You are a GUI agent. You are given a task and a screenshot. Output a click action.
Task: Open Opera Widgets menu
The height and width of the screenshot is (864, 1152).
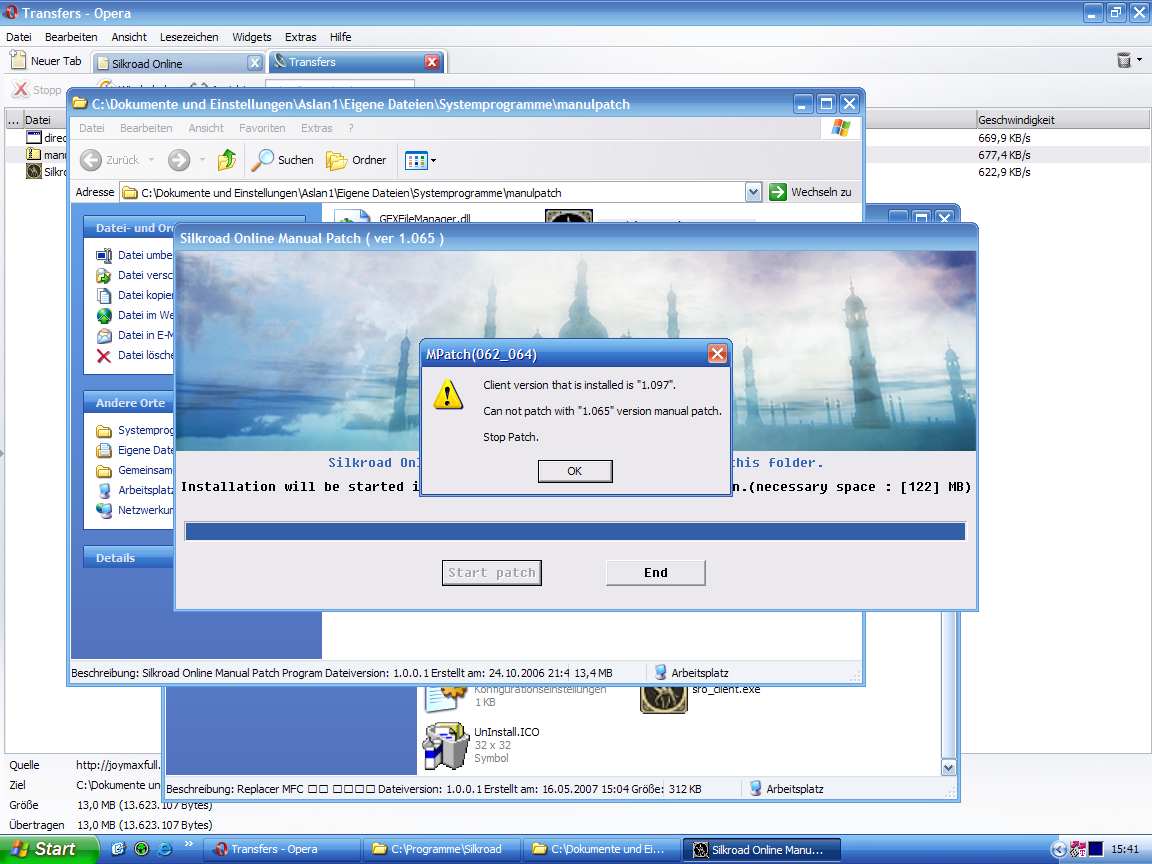[x=251, y=37]
